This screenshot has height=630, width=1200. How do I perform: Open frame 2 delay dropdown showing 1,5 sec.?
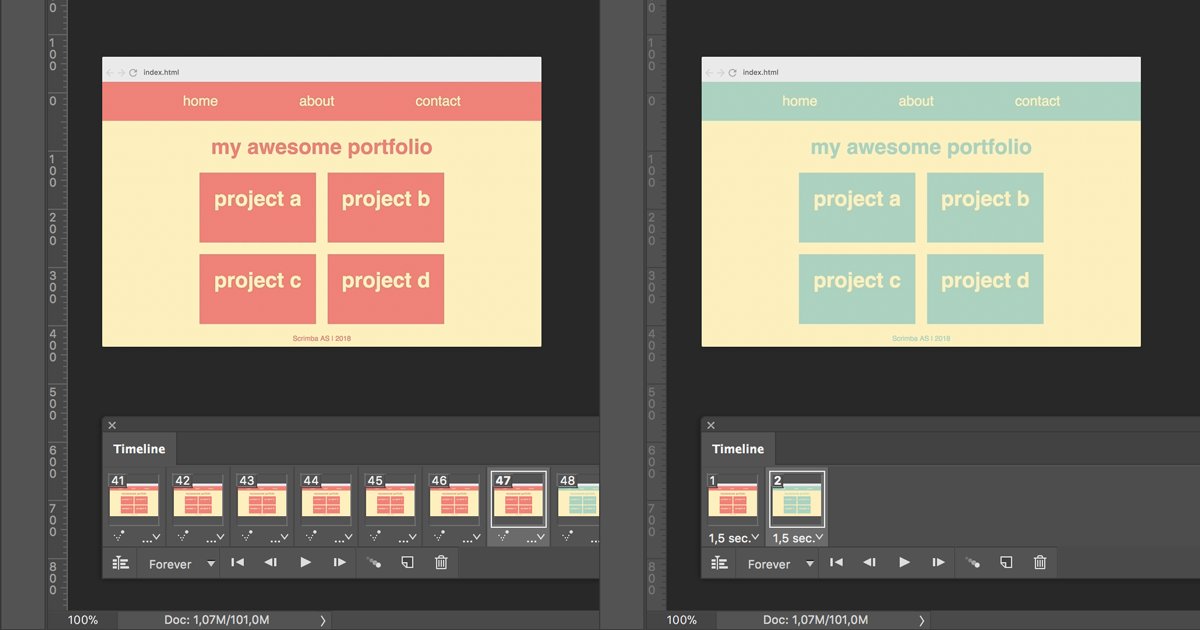pos(797,538)
